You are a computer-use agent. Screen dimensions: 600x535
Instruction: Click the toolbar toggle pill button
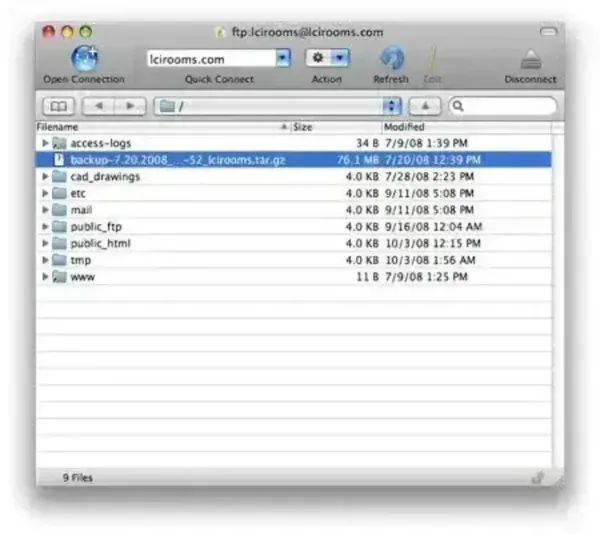[x=548, y=31]
